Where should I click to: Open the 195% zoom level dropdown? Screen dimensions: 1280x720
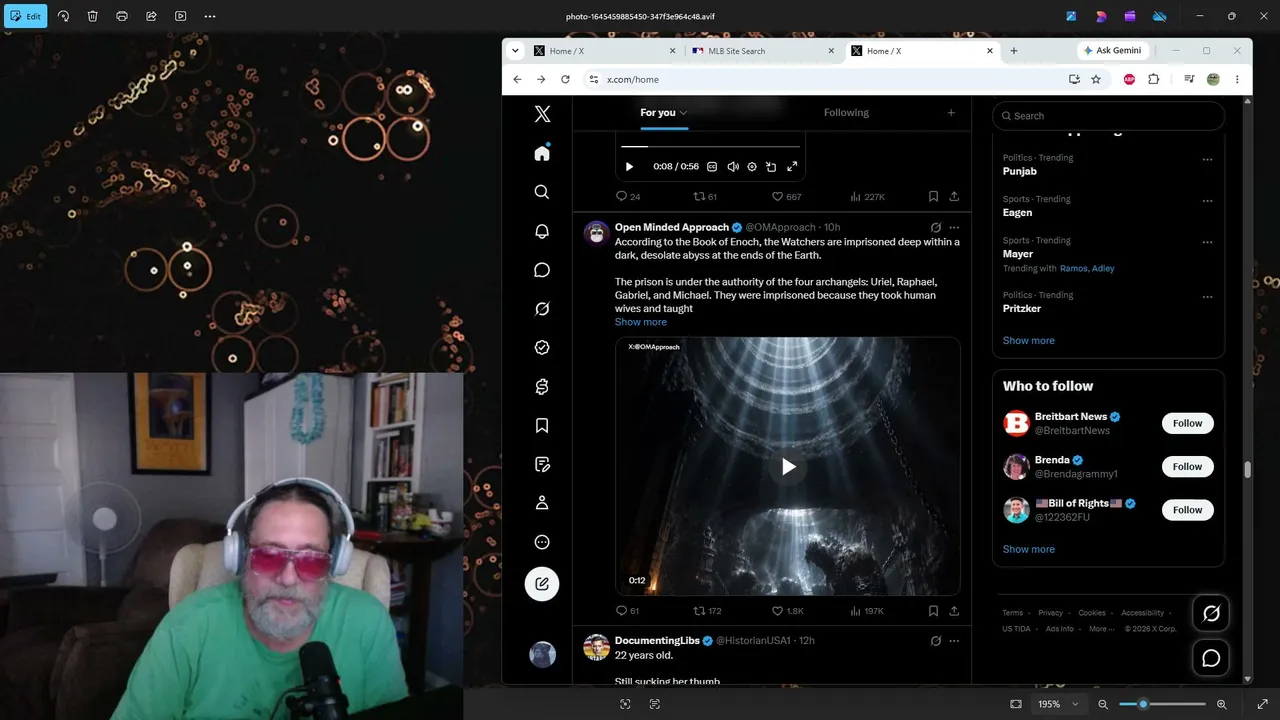[1058, 704]
